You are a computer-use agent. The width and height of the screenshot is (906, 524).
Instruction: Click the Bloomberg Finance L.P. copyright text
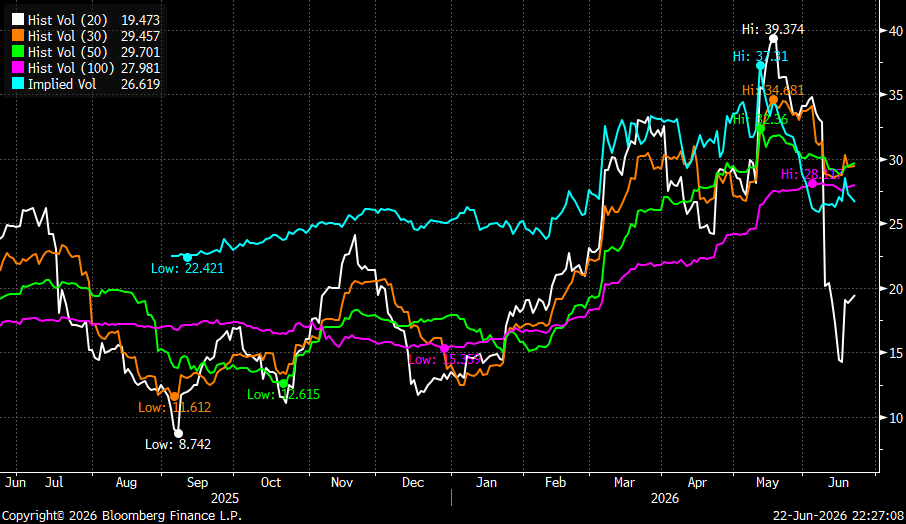pos(172,515)
